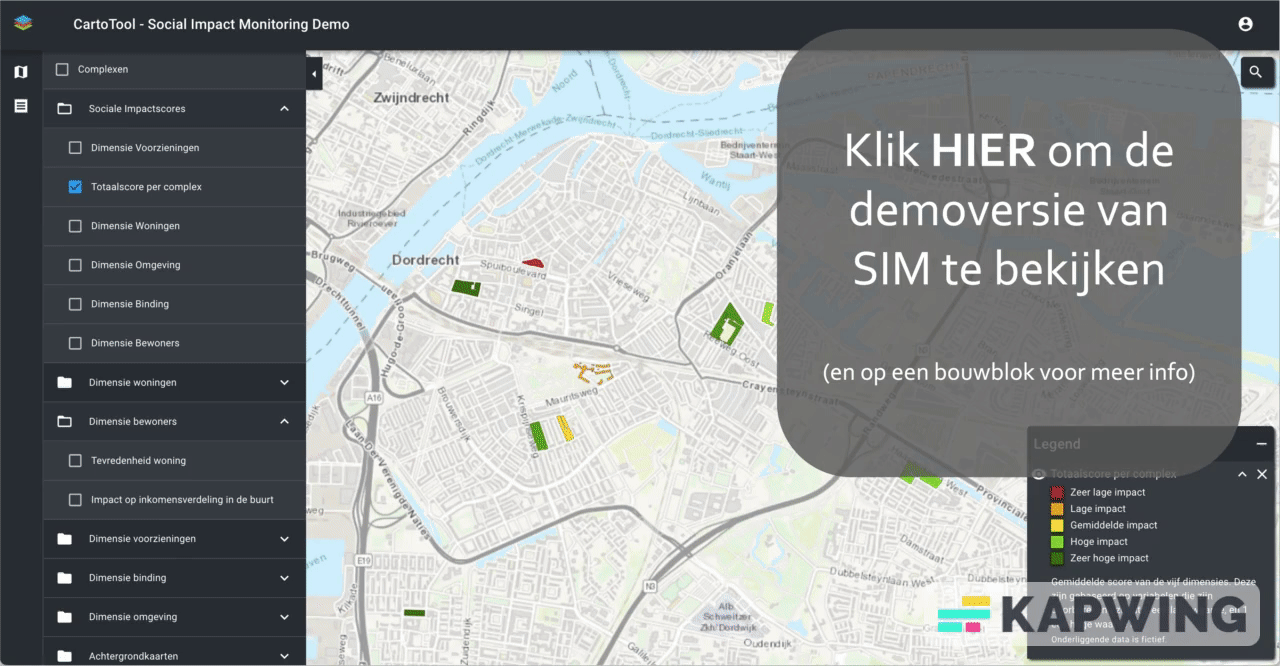Viewport: 1280px width, 666px height.
Task: Enable the Dimensie Omgeving checkbox
Action: coord(75,265)
